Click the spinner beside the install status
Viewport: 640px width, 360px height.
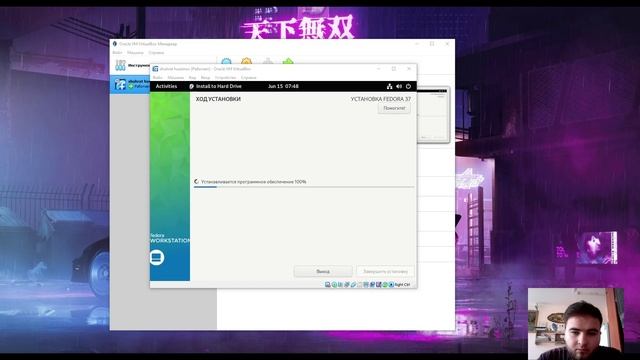(x=196, y=182)
